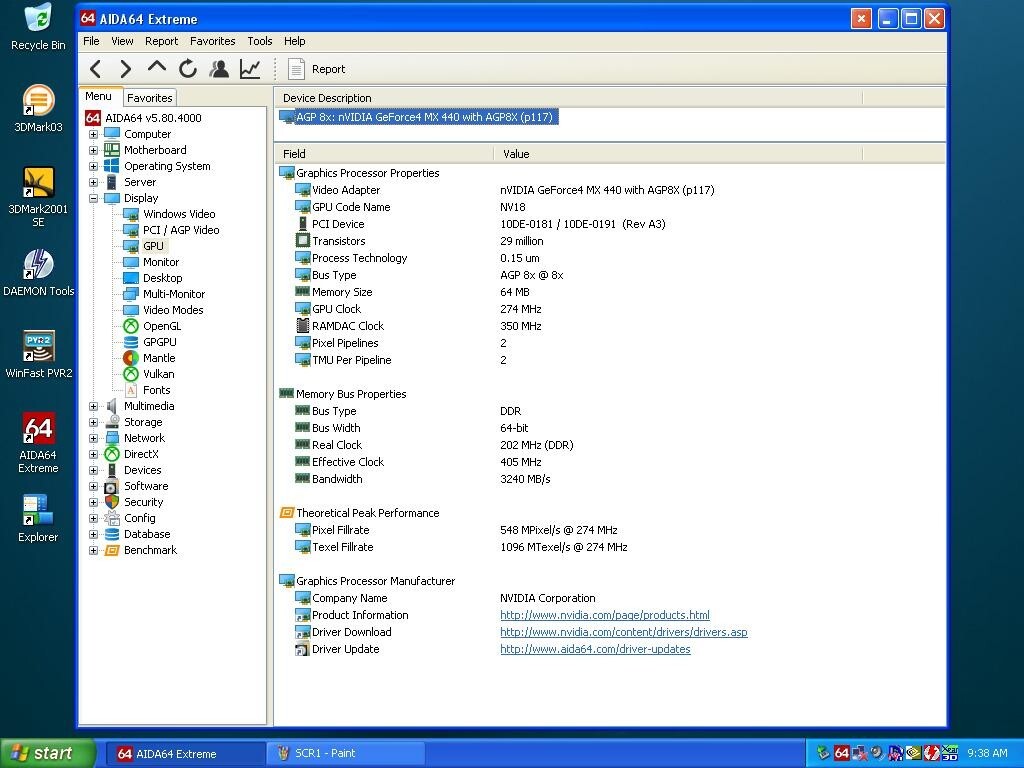Collapse the Display tree node
Screen dimensions: 1024x768
point(93,198)
